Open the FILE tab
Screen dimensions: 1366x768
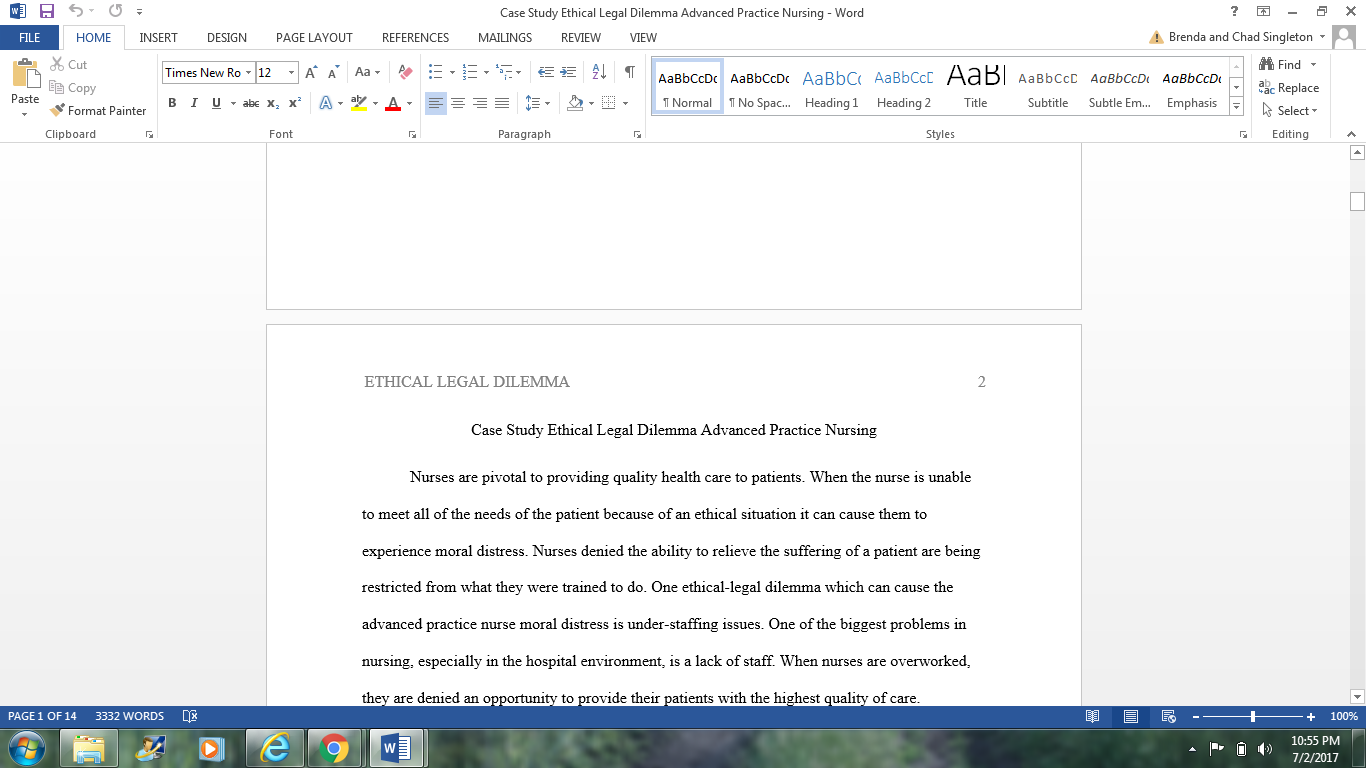[29, 37]
